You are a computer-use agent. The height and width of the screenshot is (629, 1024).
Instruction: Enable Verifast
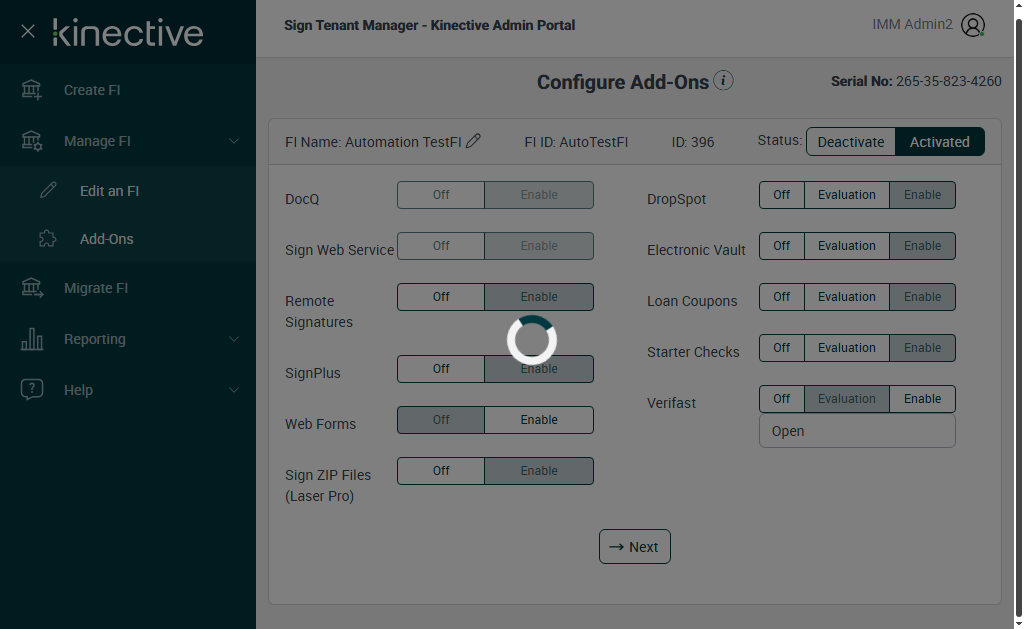click(922, 398)
